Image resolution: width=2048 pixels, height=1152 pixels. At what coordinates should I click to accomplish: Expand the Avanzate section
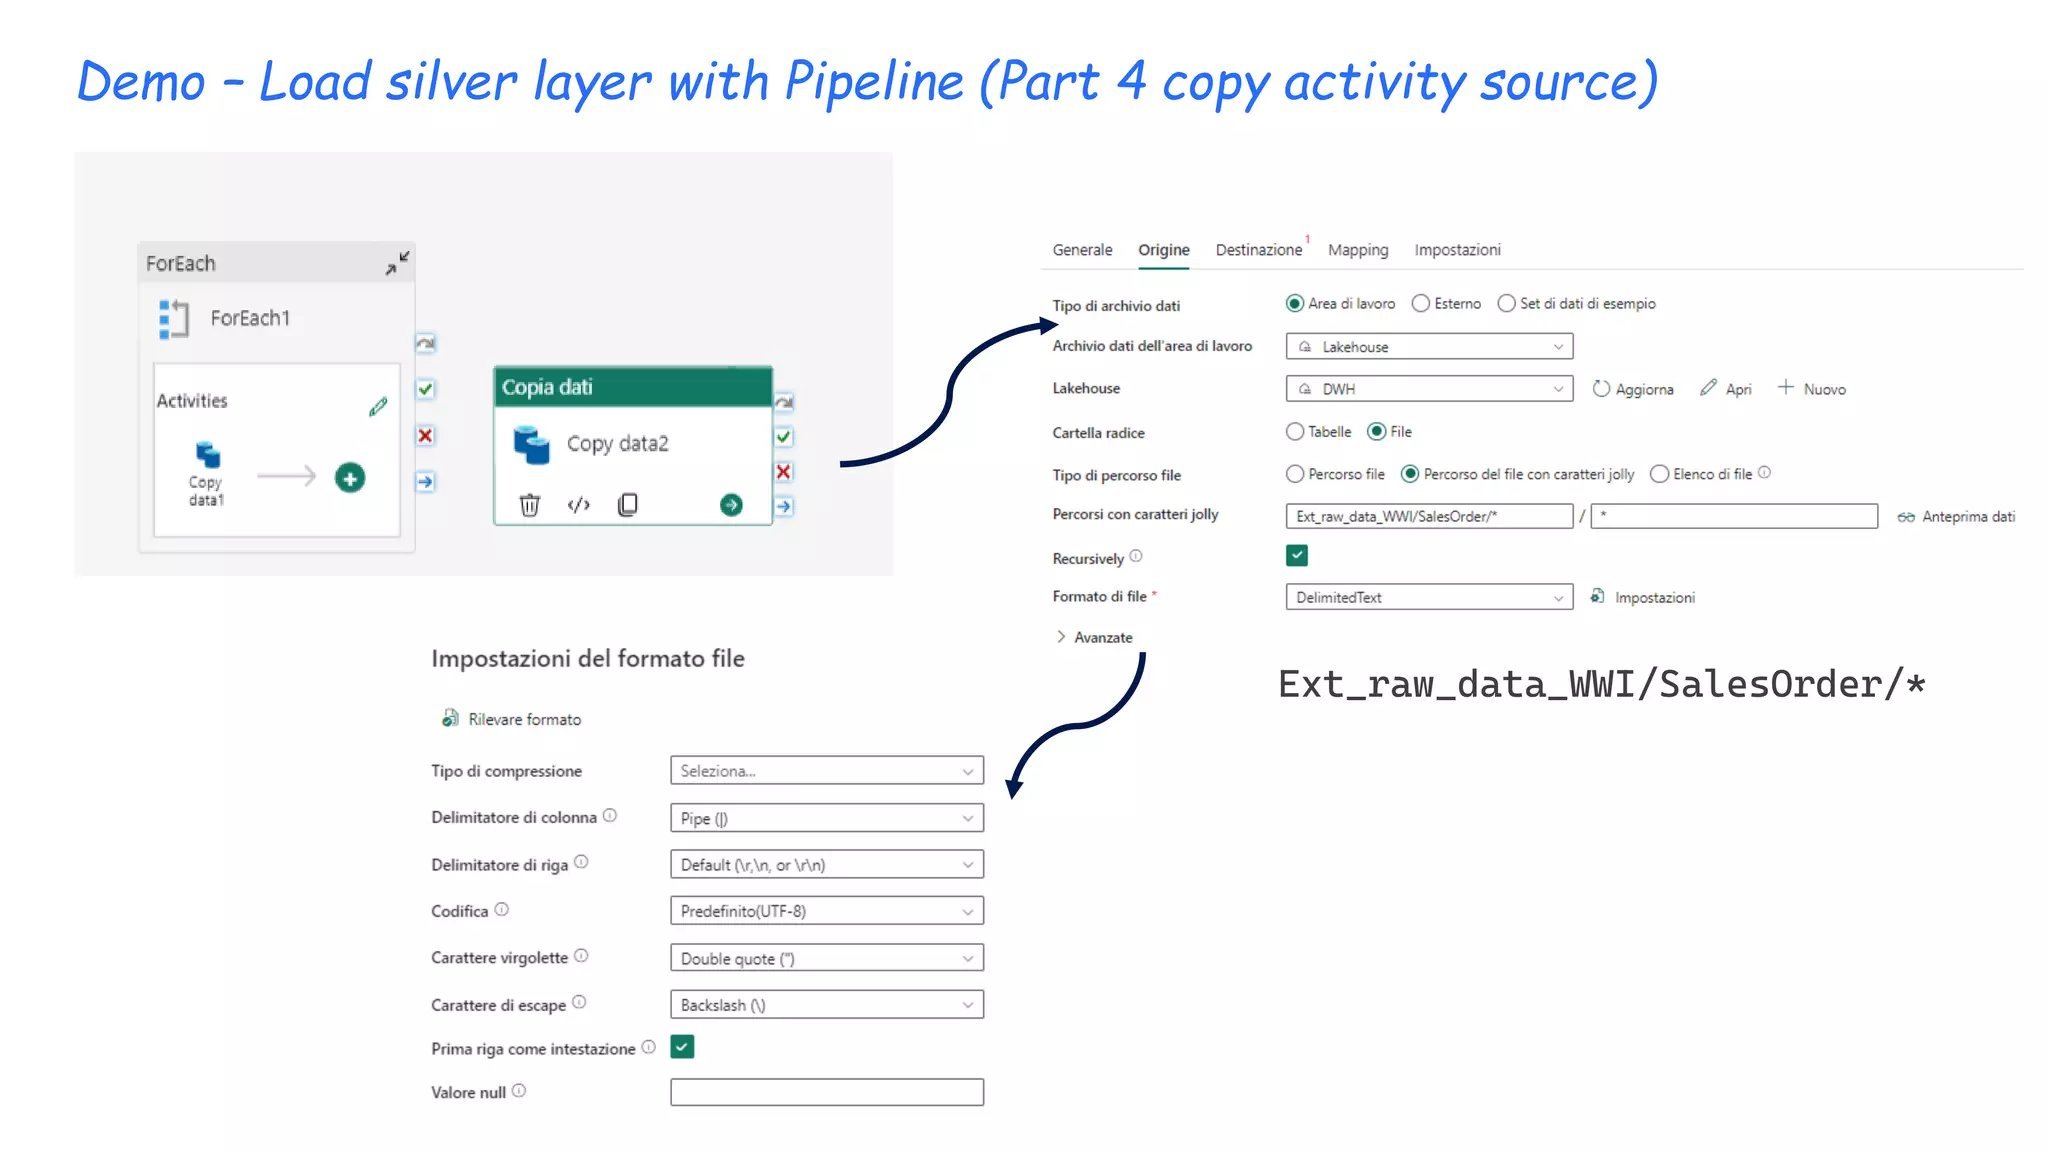(1095, 637)
